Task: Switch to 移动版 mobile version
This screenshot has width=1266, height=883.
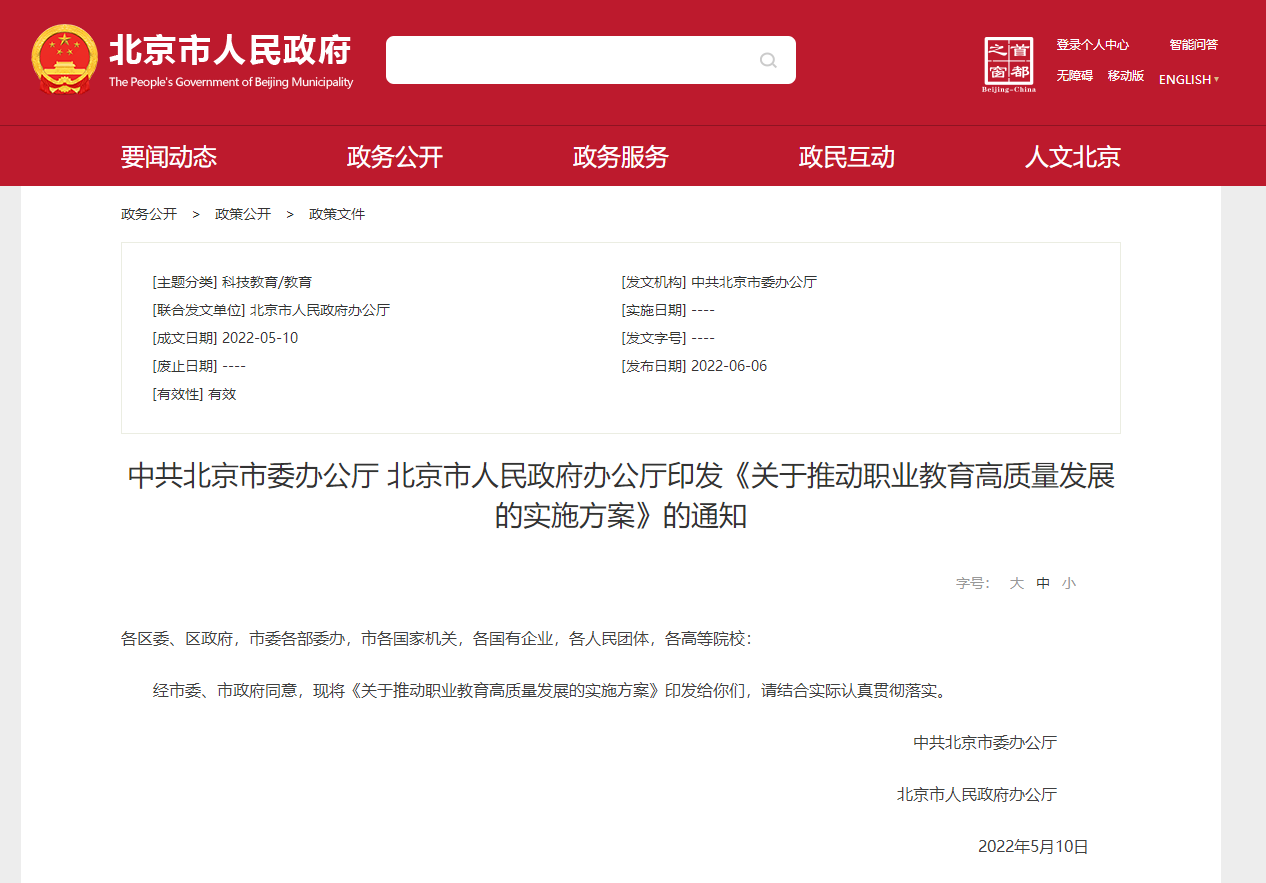Action: click(1126, 76)
